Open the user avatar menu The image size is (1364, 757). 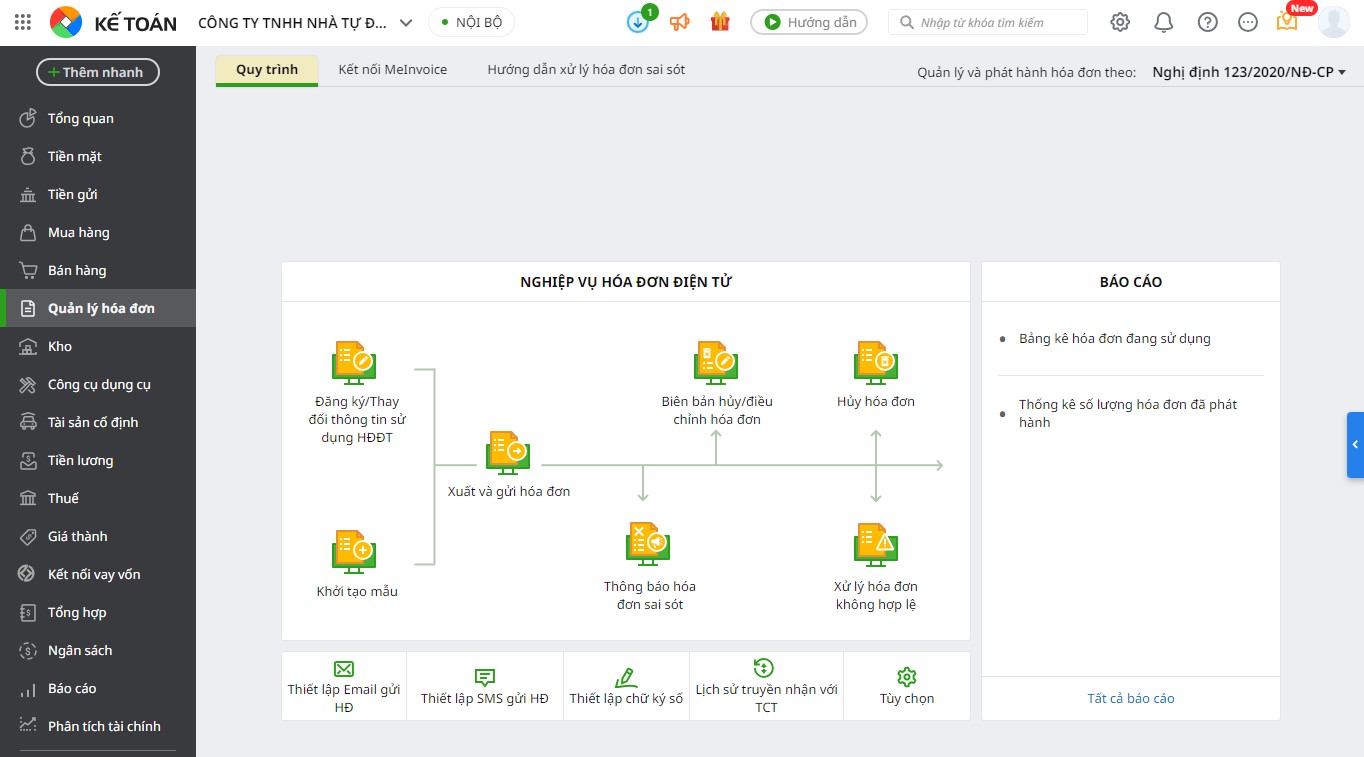pyautogui.click(x=1334, y=21)
